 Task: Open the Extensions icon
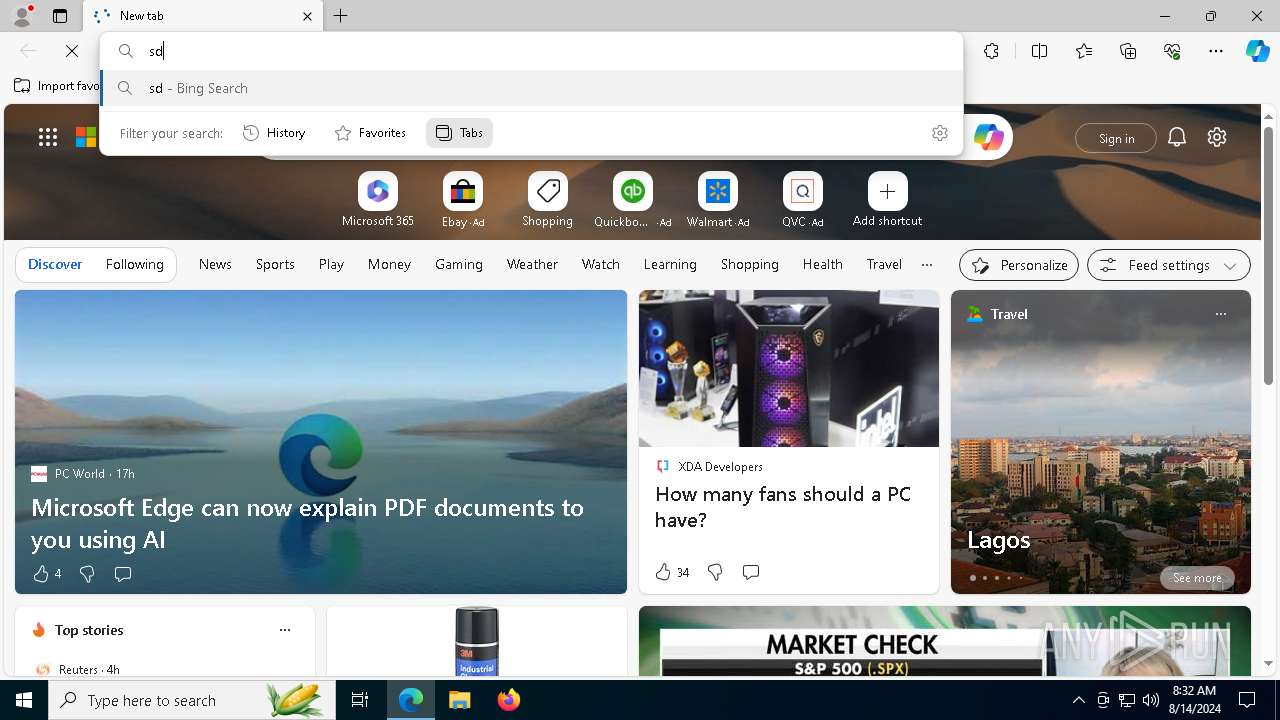point(991,51)
